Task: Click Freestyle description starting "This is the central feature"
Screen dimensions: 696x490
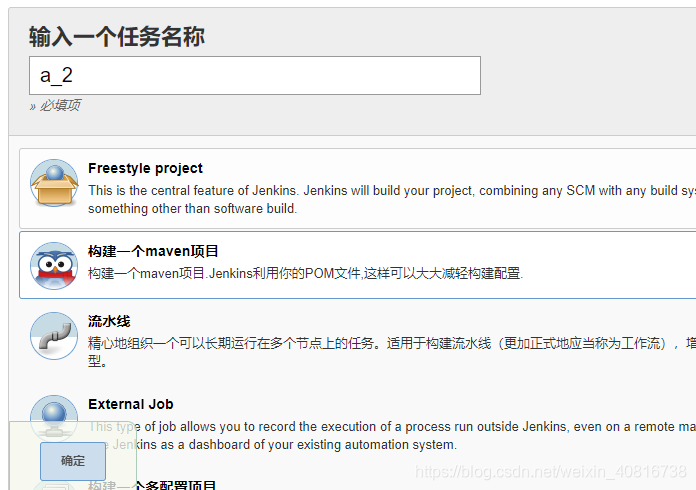Action: point(392,199)
